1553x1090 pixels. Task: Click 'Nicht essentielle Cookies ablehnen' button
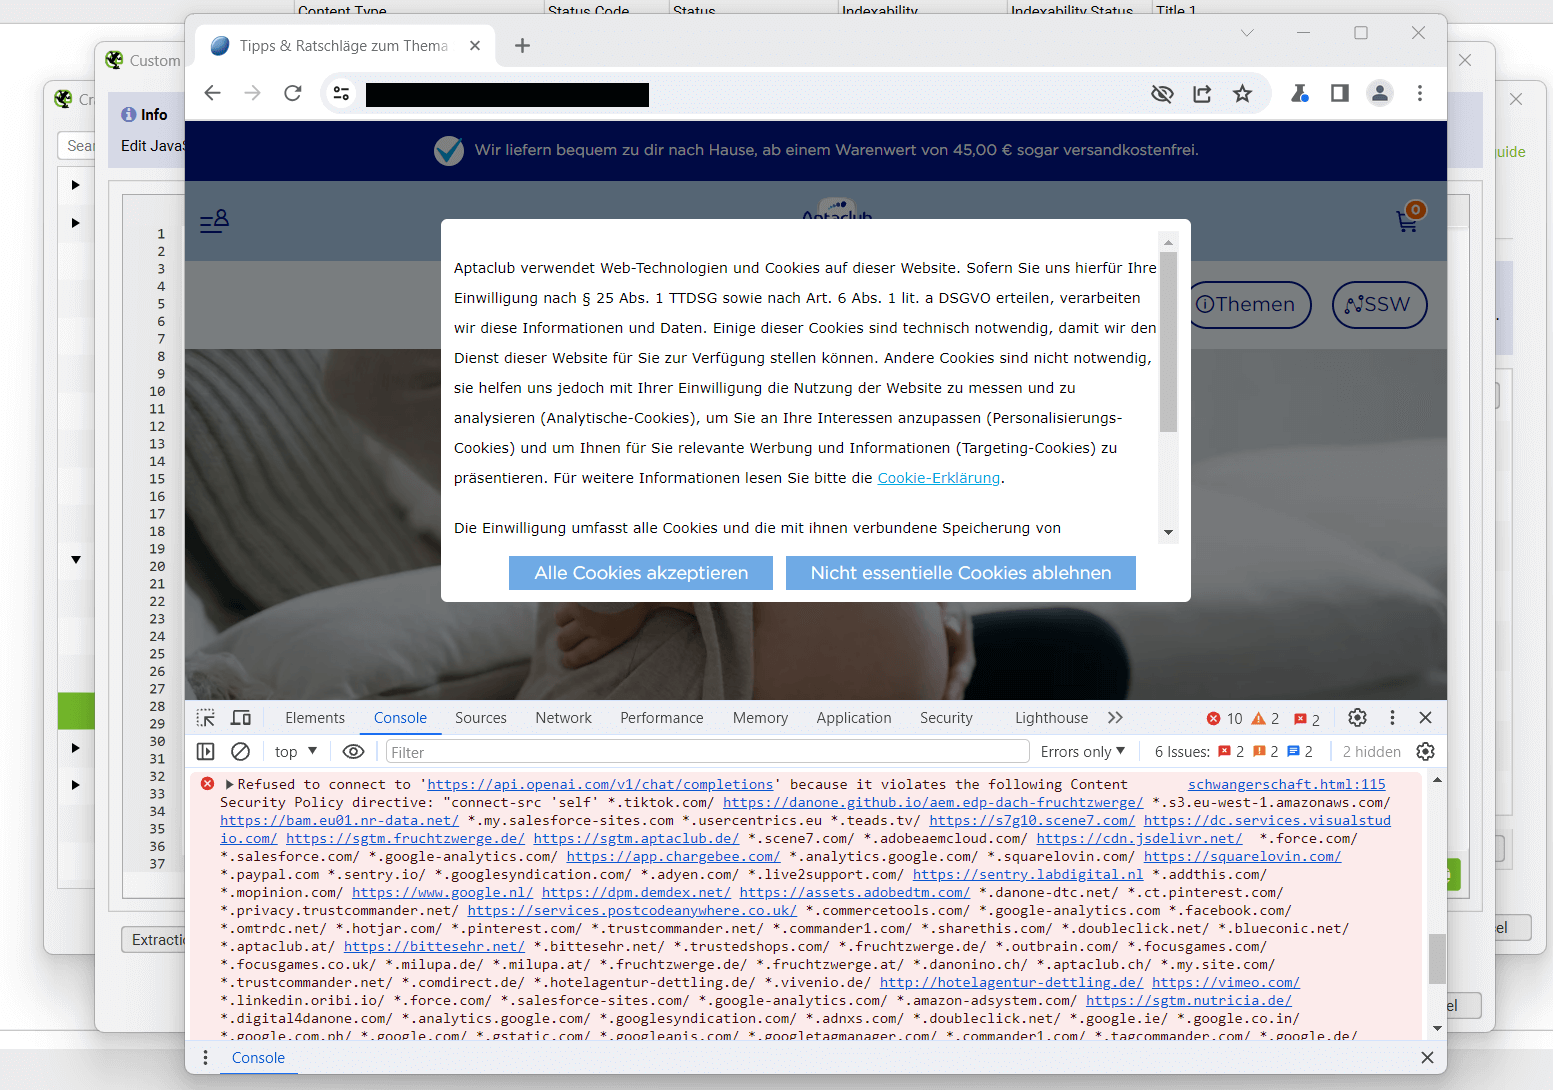click(961, 573)
